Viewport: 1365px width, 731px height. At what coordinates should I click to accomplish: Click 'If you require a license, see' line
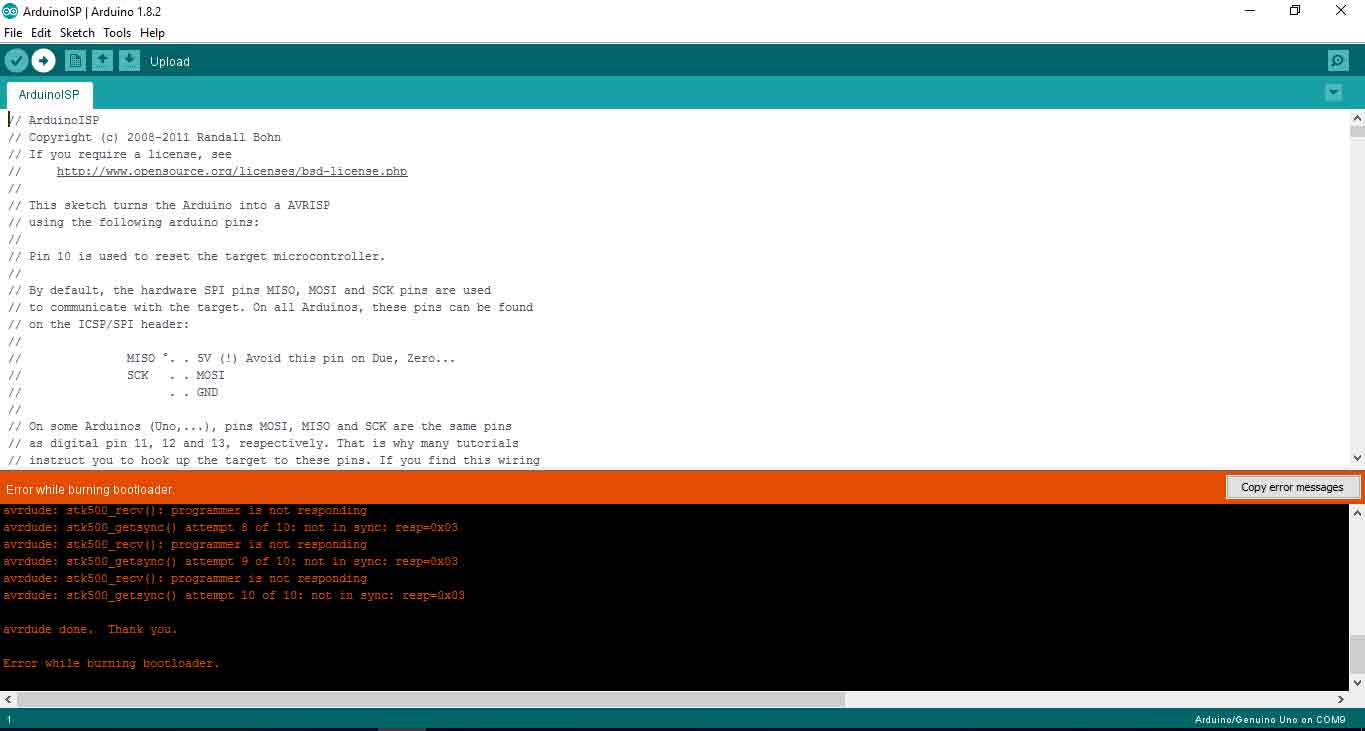[120, 154]
